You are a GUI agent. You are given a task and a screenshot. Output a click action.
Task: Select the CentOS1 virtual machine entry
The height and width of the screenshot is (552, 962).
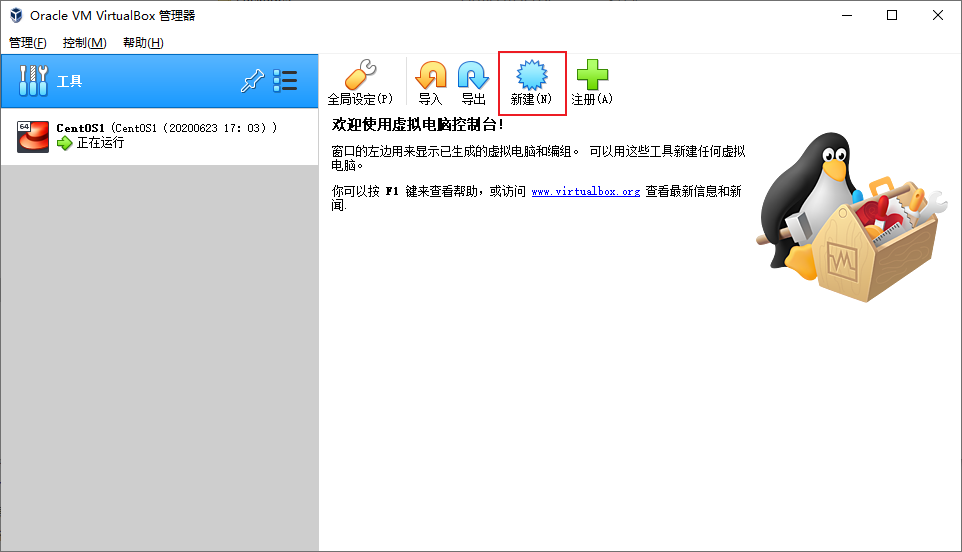tap(165, 136)
